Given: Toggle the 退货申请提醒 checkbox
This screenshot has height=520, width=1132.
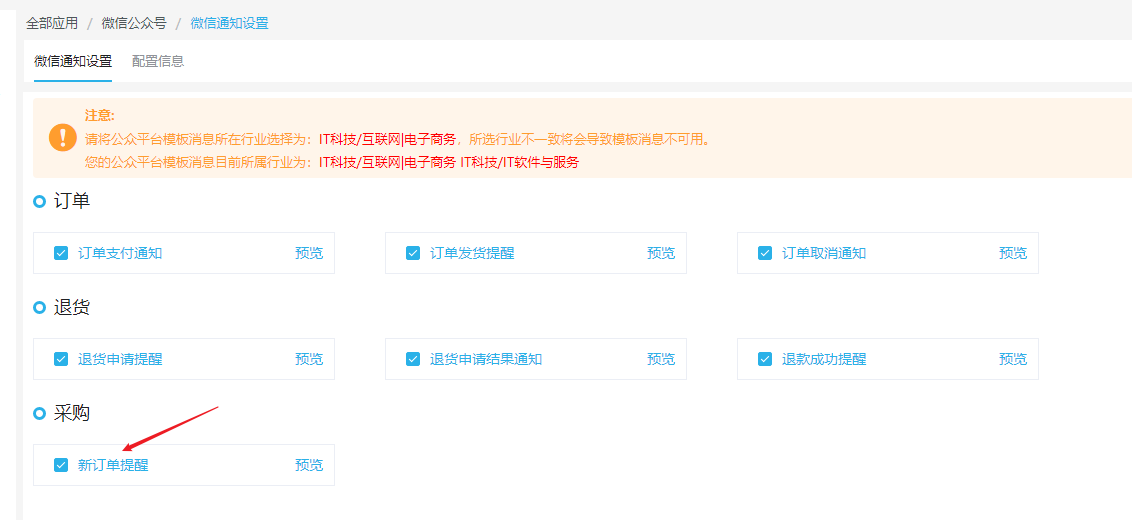Looking at the screenshot, I should [61, 359].
